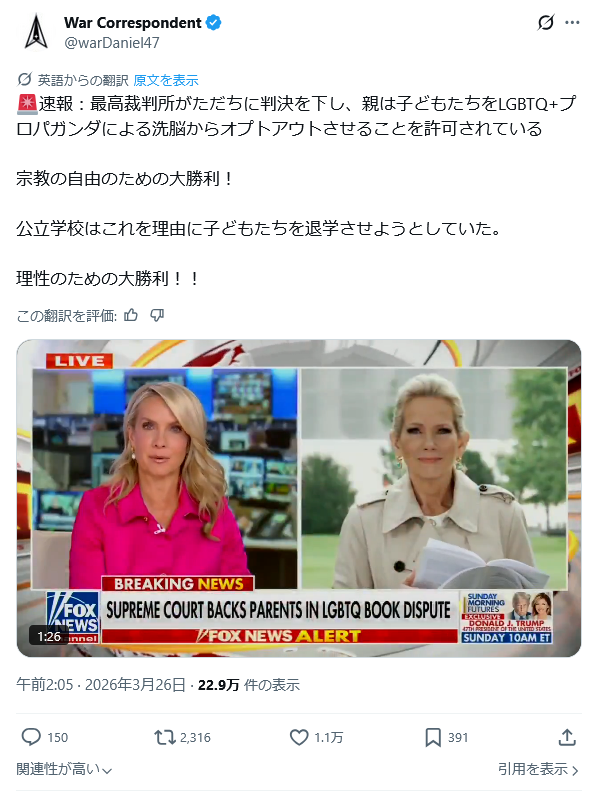Click the Grok translation icon beside 英語からの翻訳
This screenshot has width=598, height=791.
point(24,80)
